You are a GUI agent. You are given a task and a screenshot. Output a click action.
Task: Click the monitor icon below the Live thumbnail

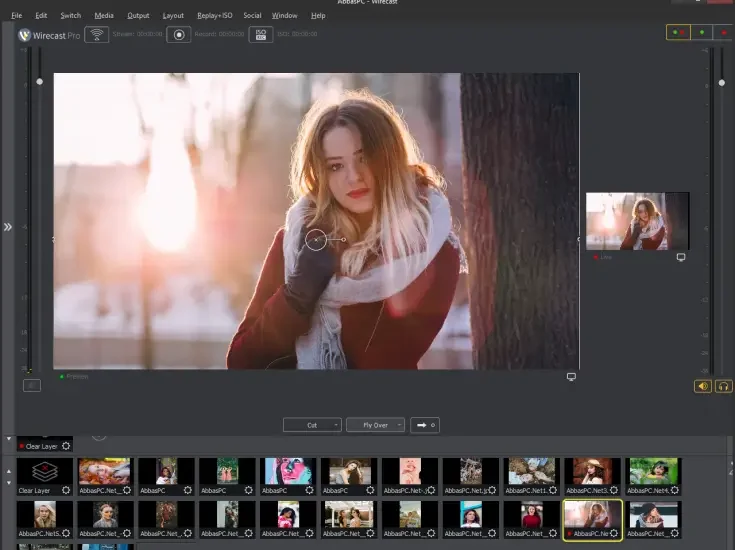681,257
